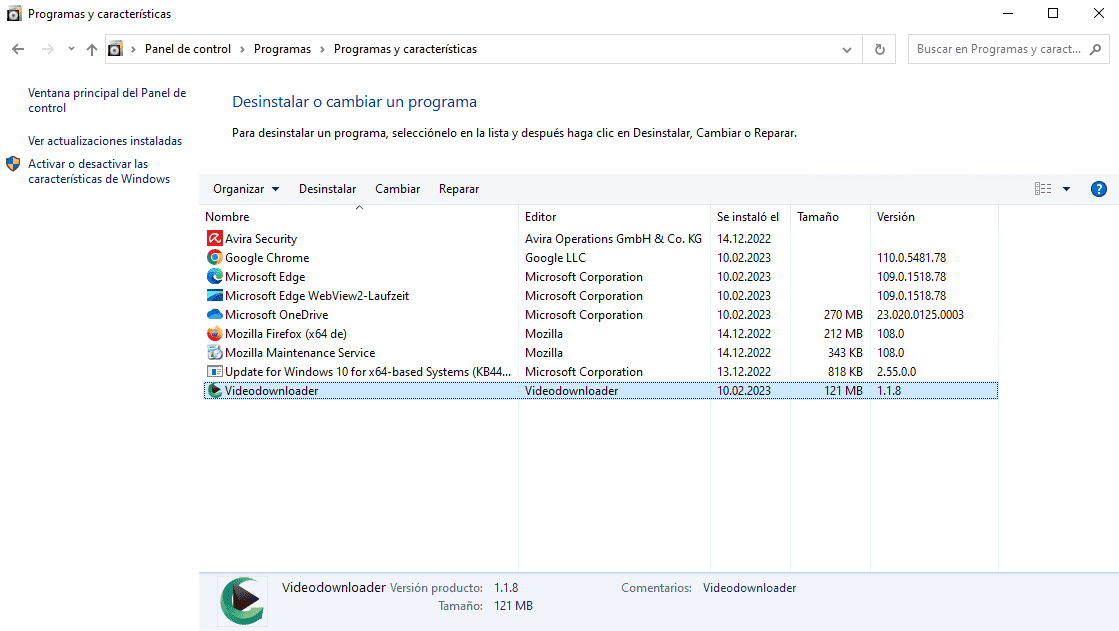1119x631 pixels.
Task: Click the Microsoft OneDrive cloud icon
Action: tap(214, 314)
